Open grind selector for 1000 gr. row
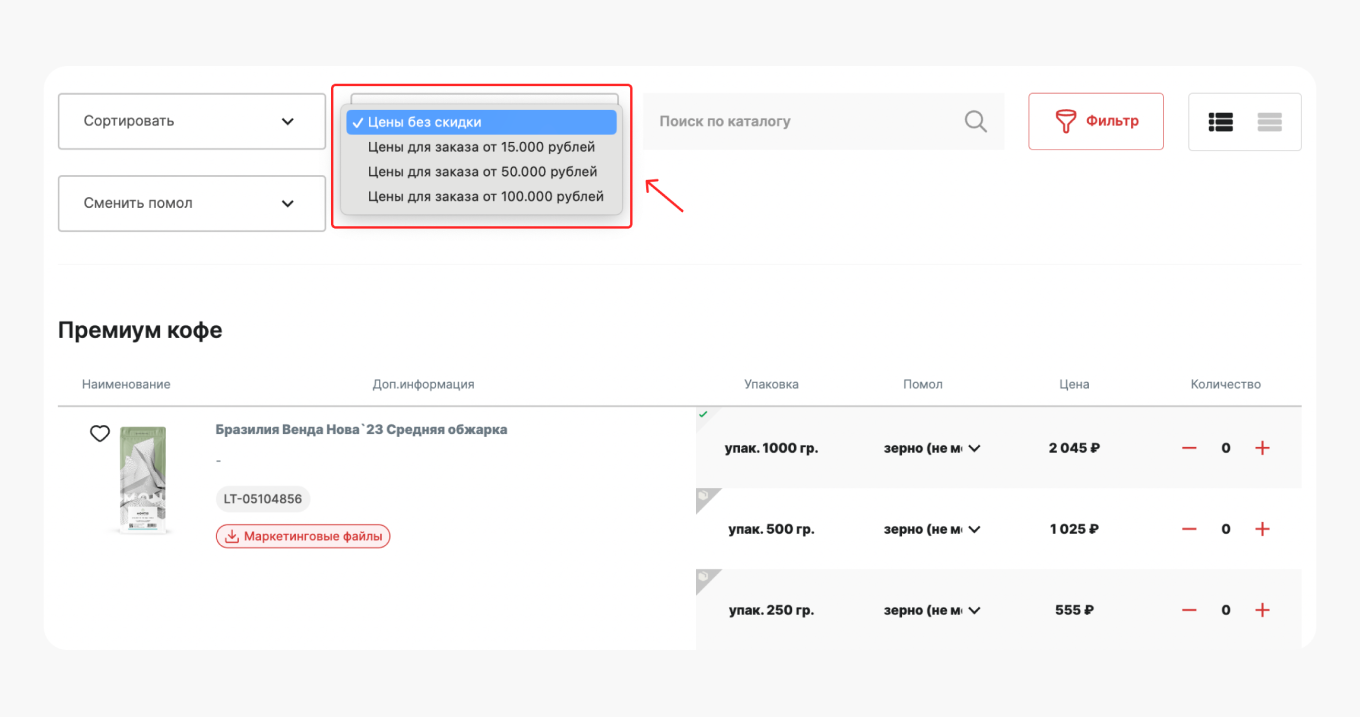The width and height of the screenshot is (1360, 717). [x=931, y=448]
